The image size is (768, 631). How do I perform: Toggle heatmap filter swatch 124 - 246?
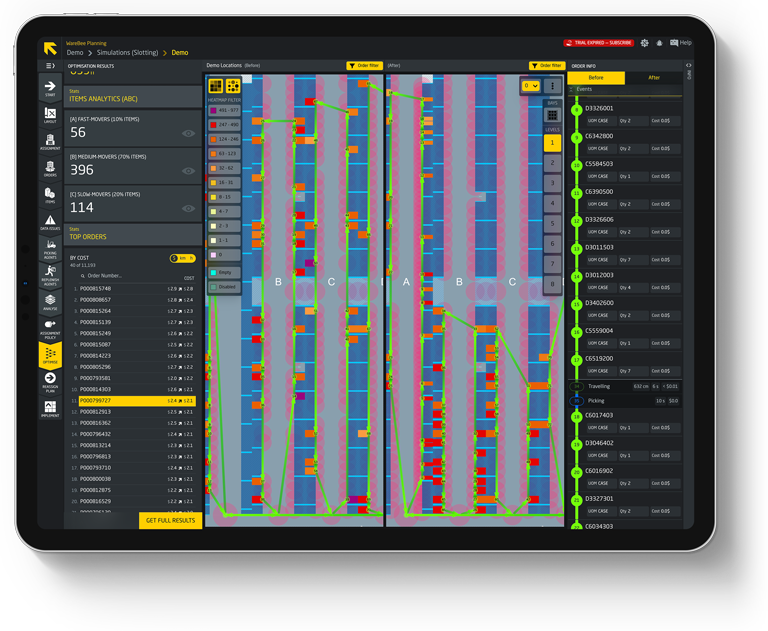pyautogui.click(x=224, y=139)
